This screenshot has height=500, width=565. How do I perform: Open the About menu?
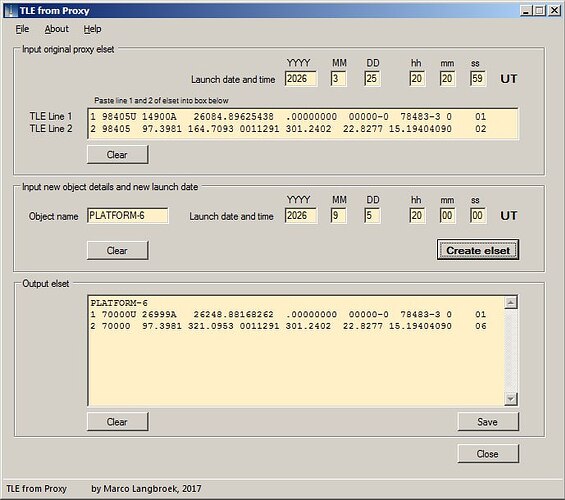tap(57, 29)
